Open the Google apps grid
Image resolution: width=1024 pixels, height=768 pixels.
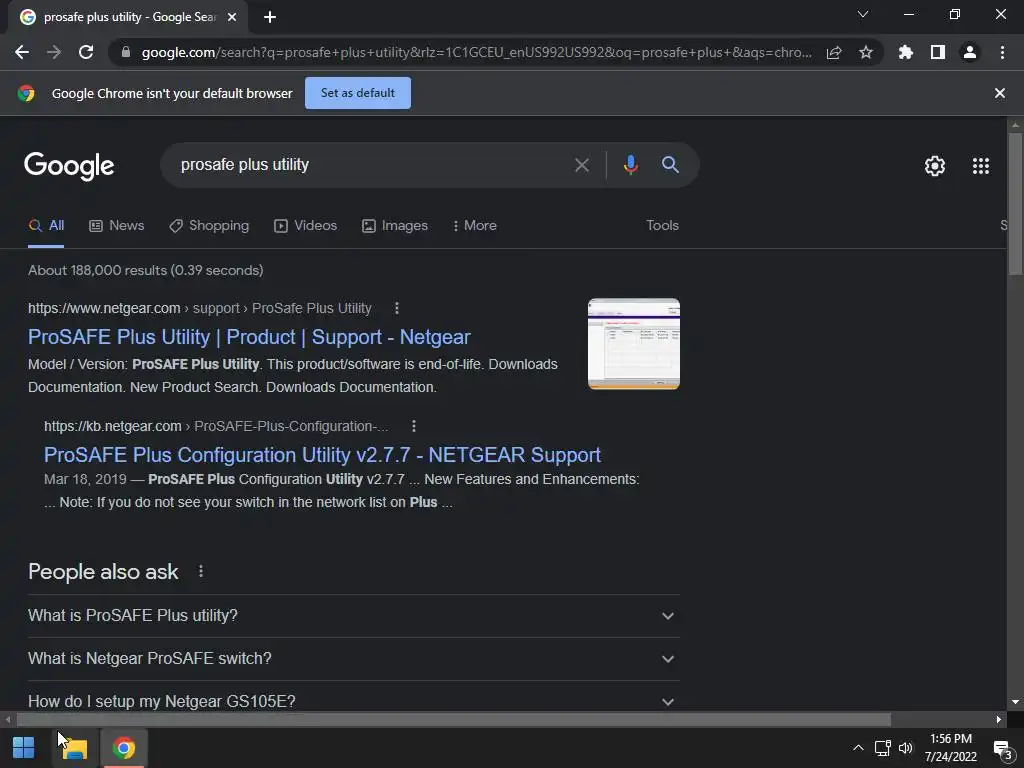tap(981, 166)
